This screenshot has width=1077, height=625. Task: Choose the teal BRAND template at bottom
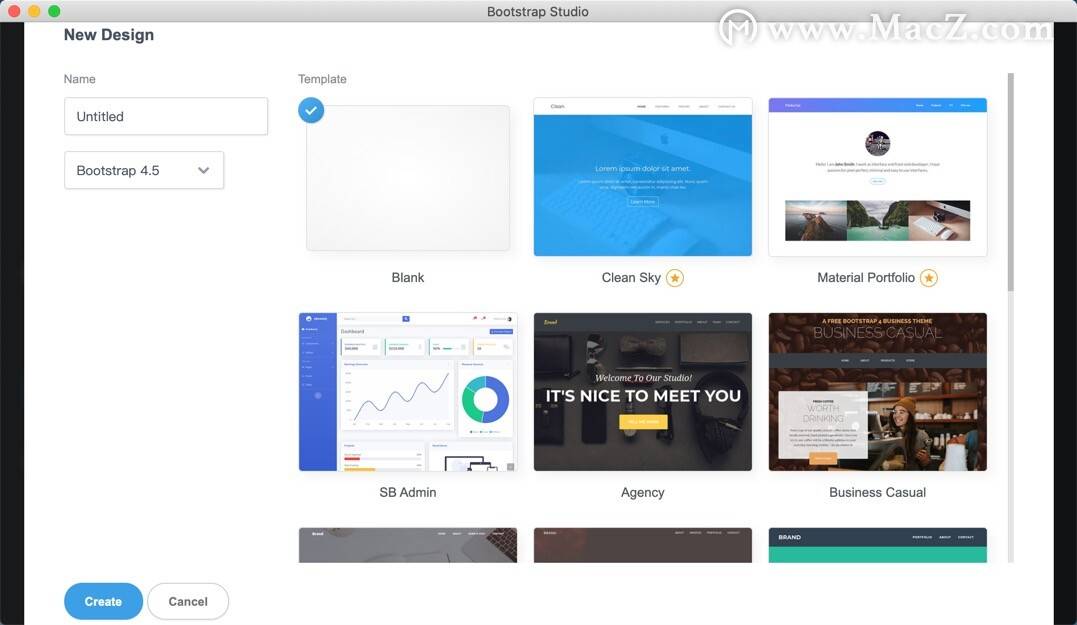pyautogui.click(x=878, y=545)
